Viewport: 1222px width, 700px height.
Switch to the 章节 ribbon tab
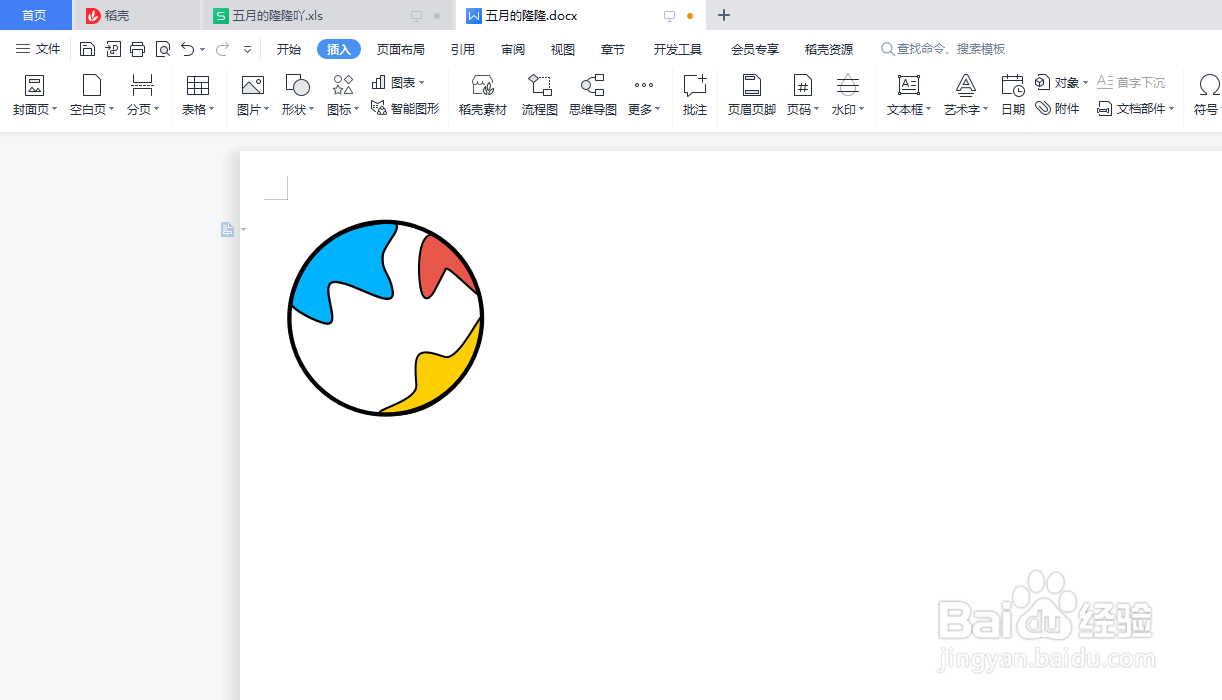pos(613,49)
